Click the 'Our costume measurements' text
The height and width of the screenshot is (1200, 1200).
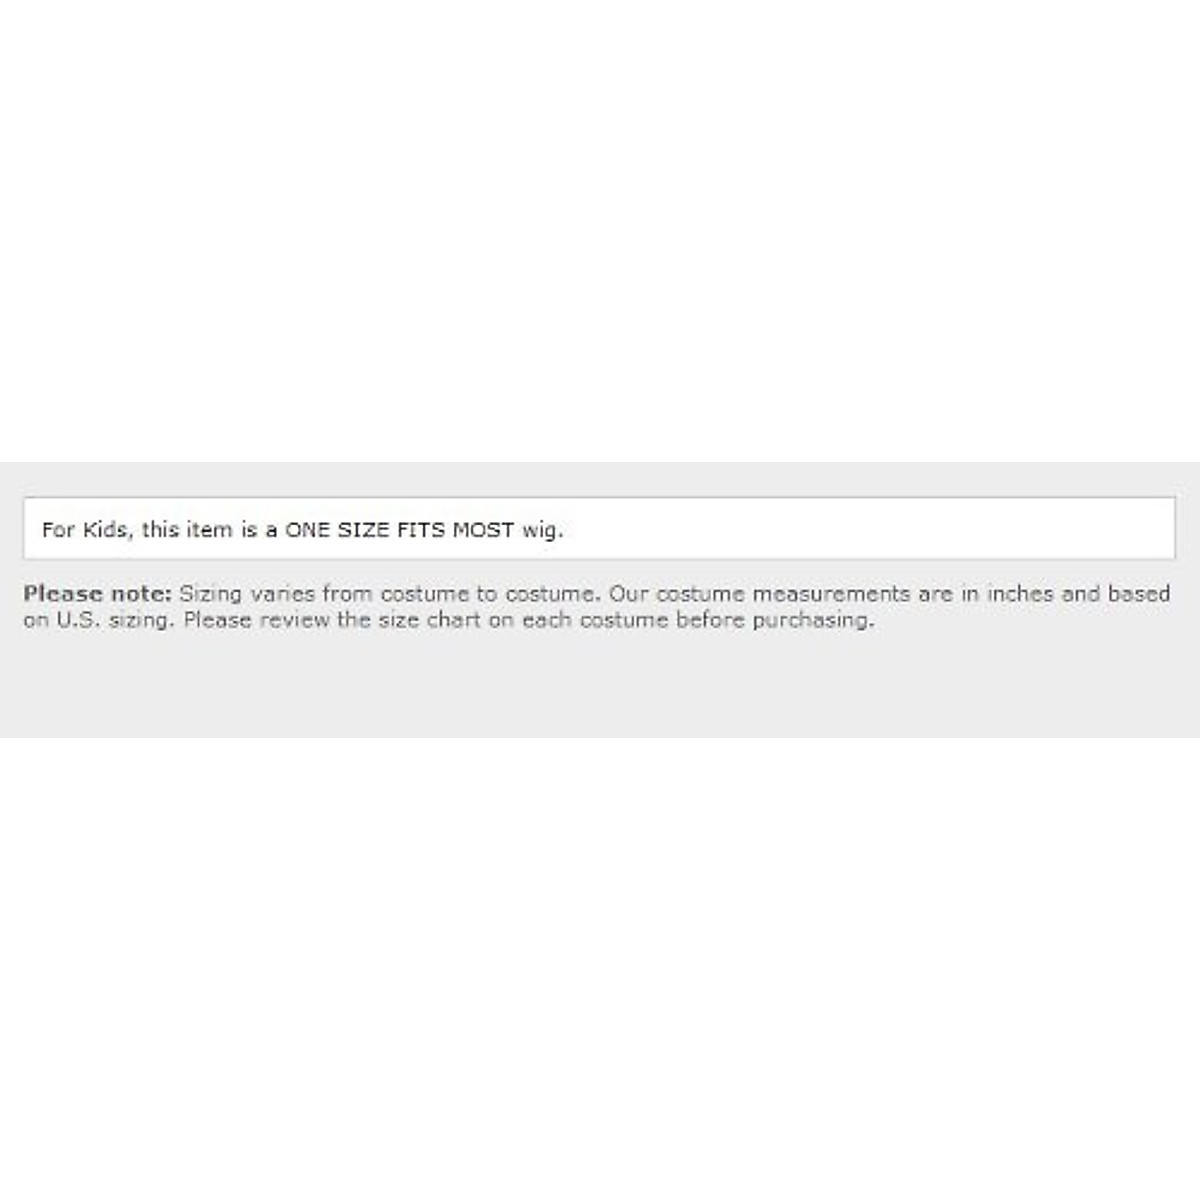[760, 593]
